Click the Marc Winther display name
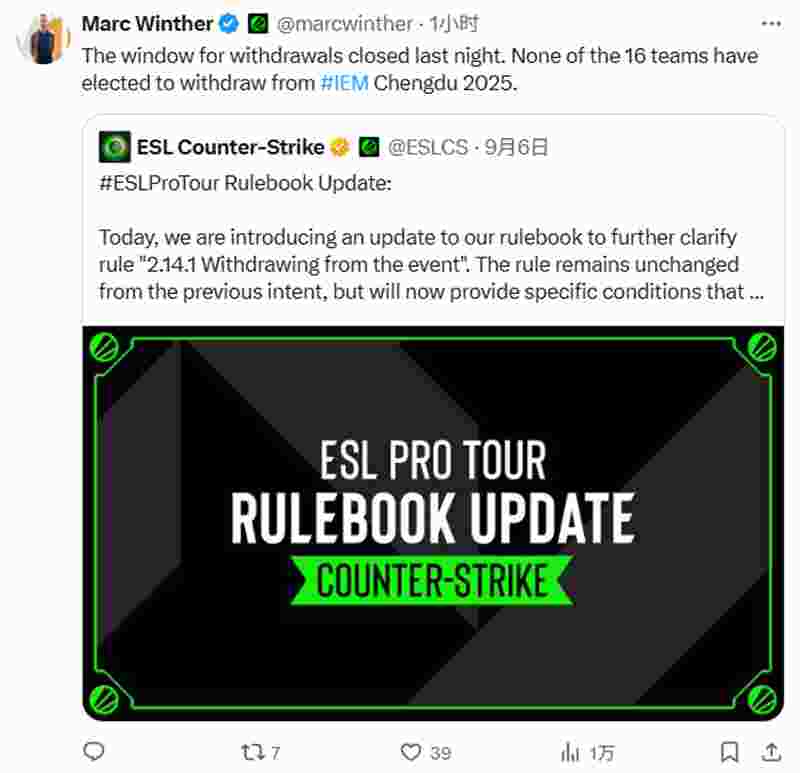The image size is (800, 773). pos(147,23)
